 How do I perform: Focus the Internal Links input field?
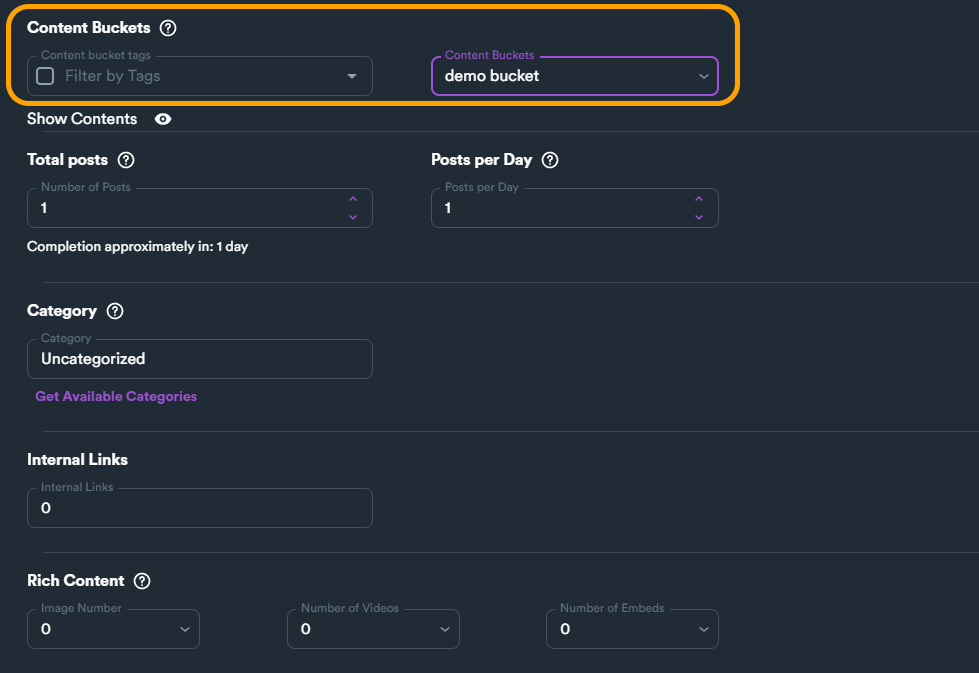pos(200,508)
